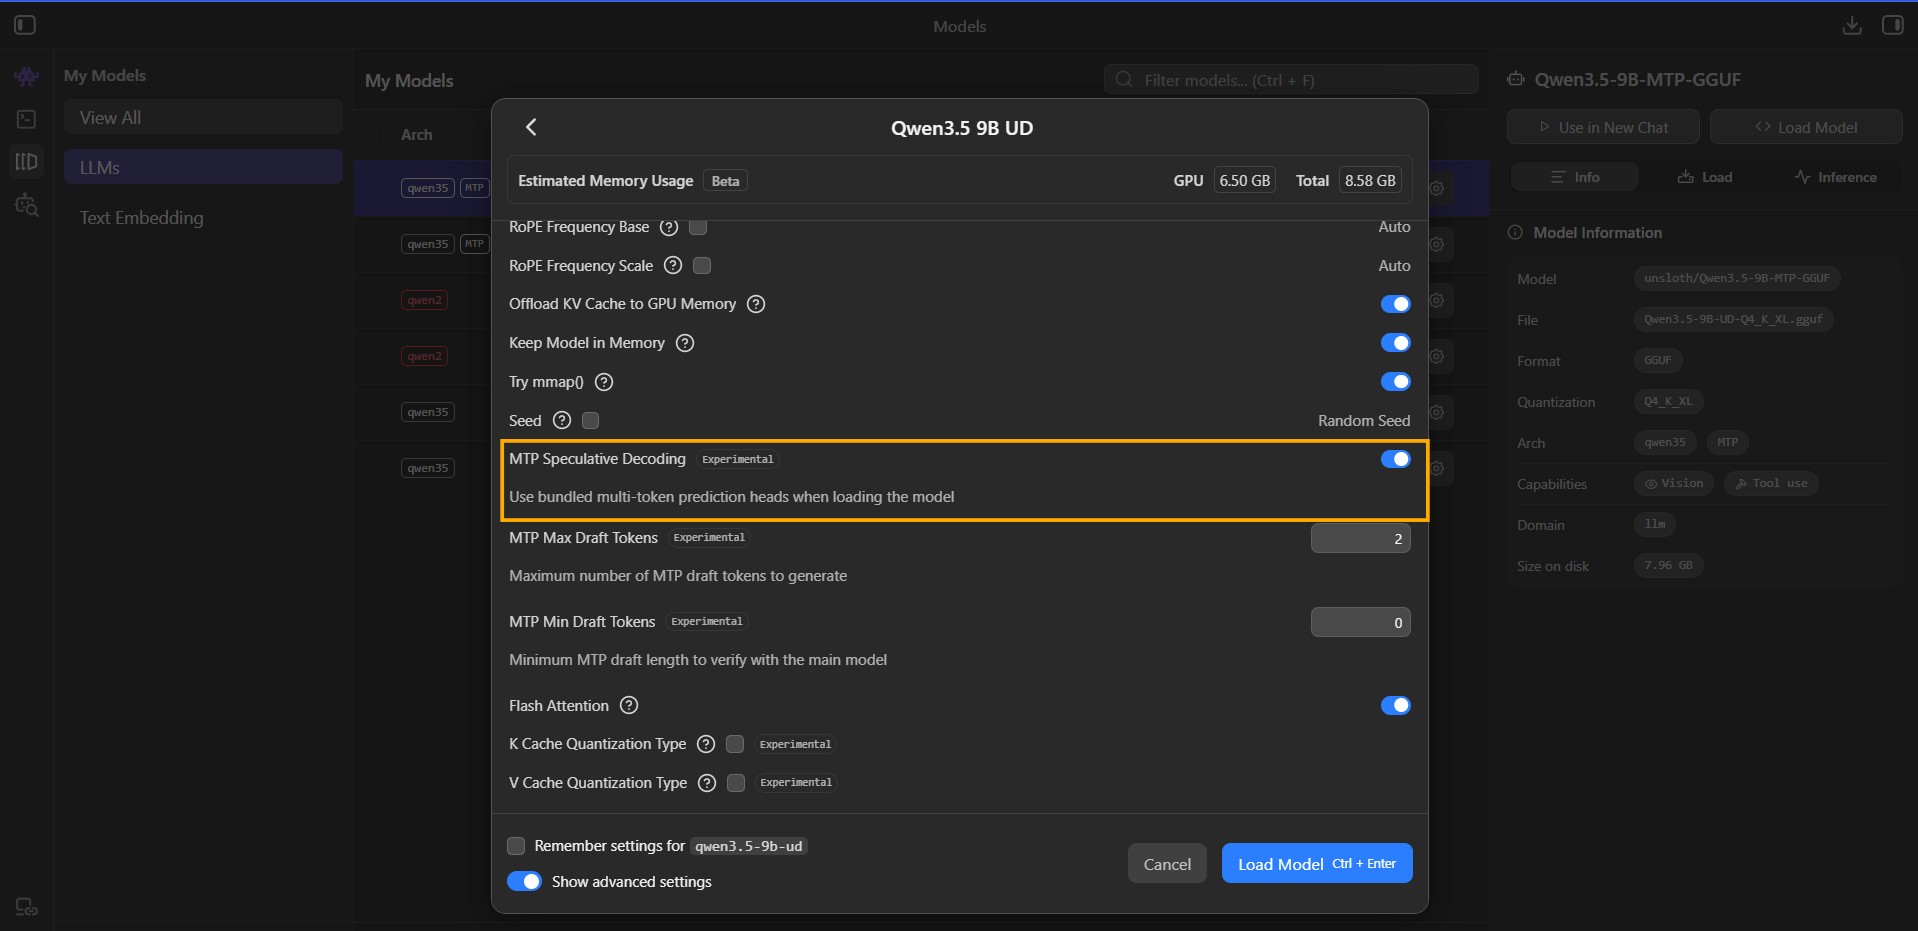The height and width of the screenshot is (931, 1918).
Task: Toggle the right sidebar panel icon
Action: coord(1893,25)
